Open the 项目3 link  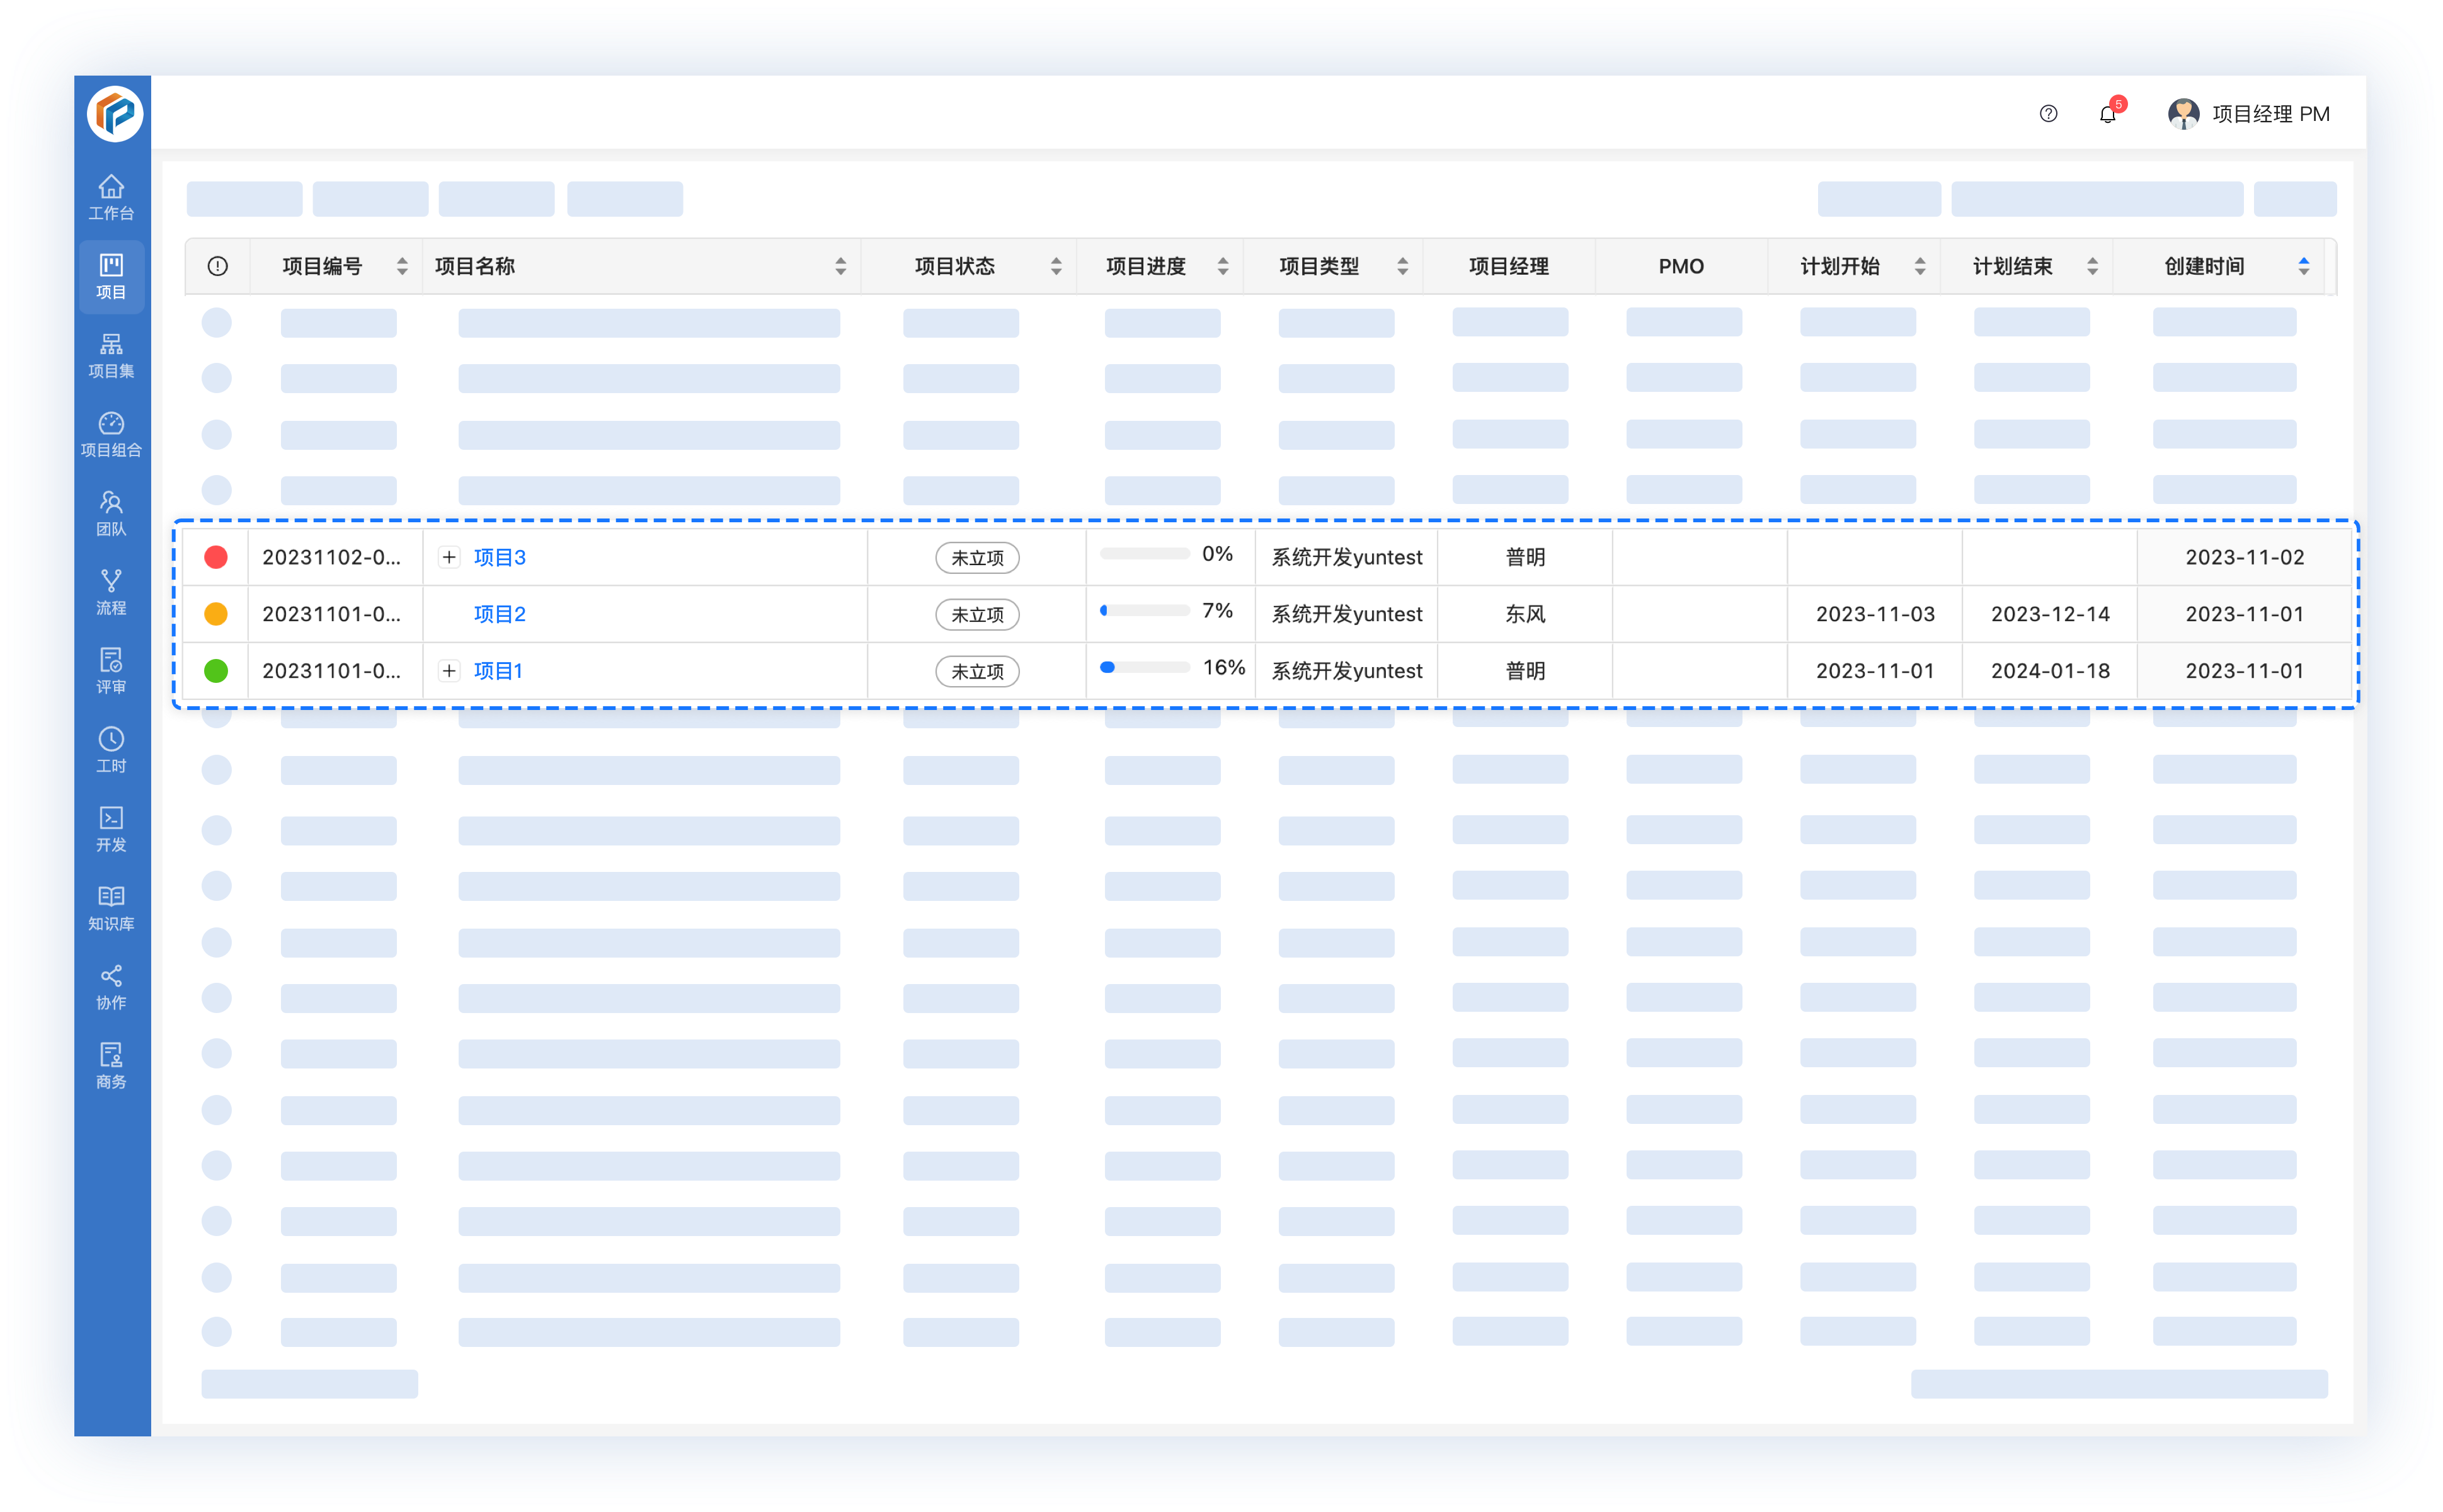(x=499, y=557)
